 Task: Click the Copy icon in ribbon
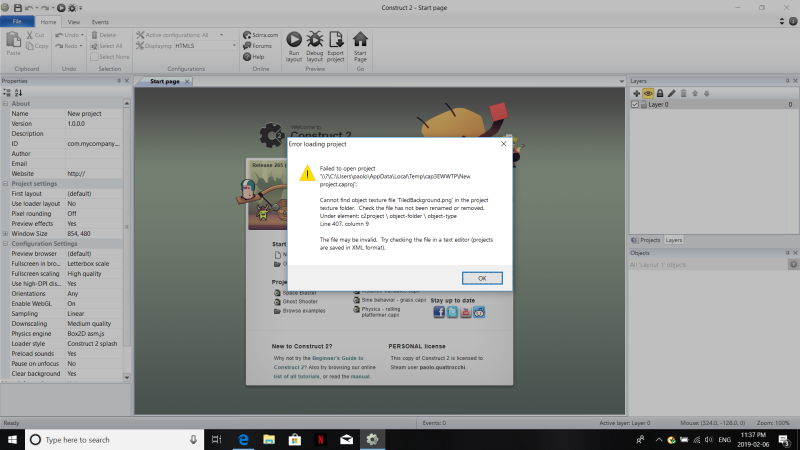pyautogui.click(x=30, y=46)
